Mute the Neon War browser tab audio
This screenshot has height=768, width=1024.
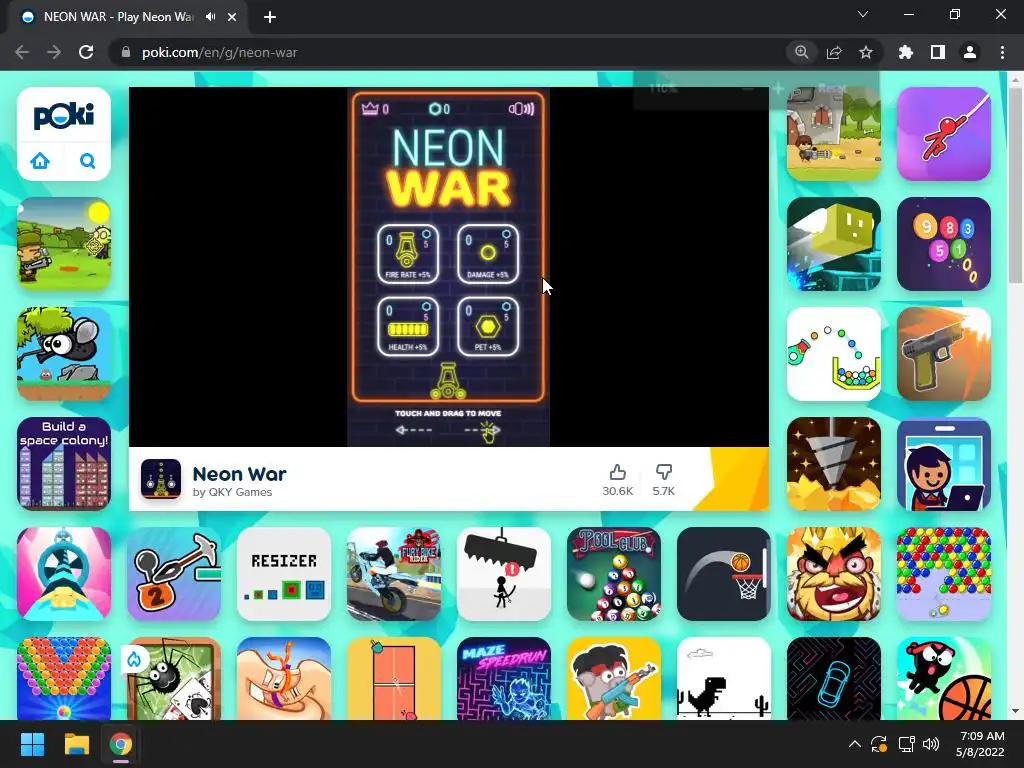pos(210,17)
